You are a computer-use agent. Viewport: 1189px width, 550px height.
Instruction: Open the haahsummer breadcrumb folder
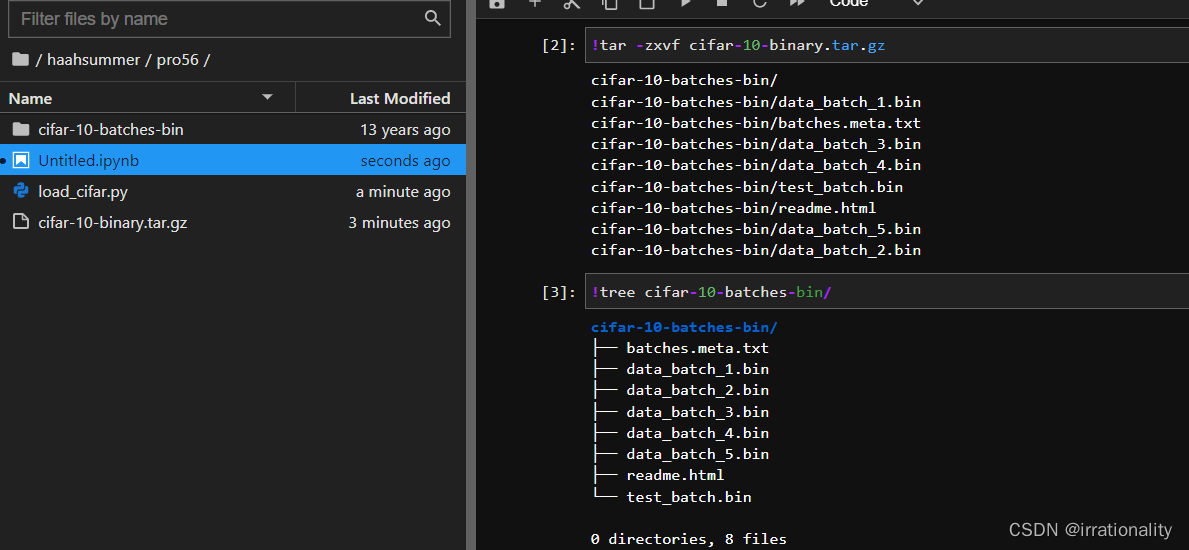(x=93, y=60)
